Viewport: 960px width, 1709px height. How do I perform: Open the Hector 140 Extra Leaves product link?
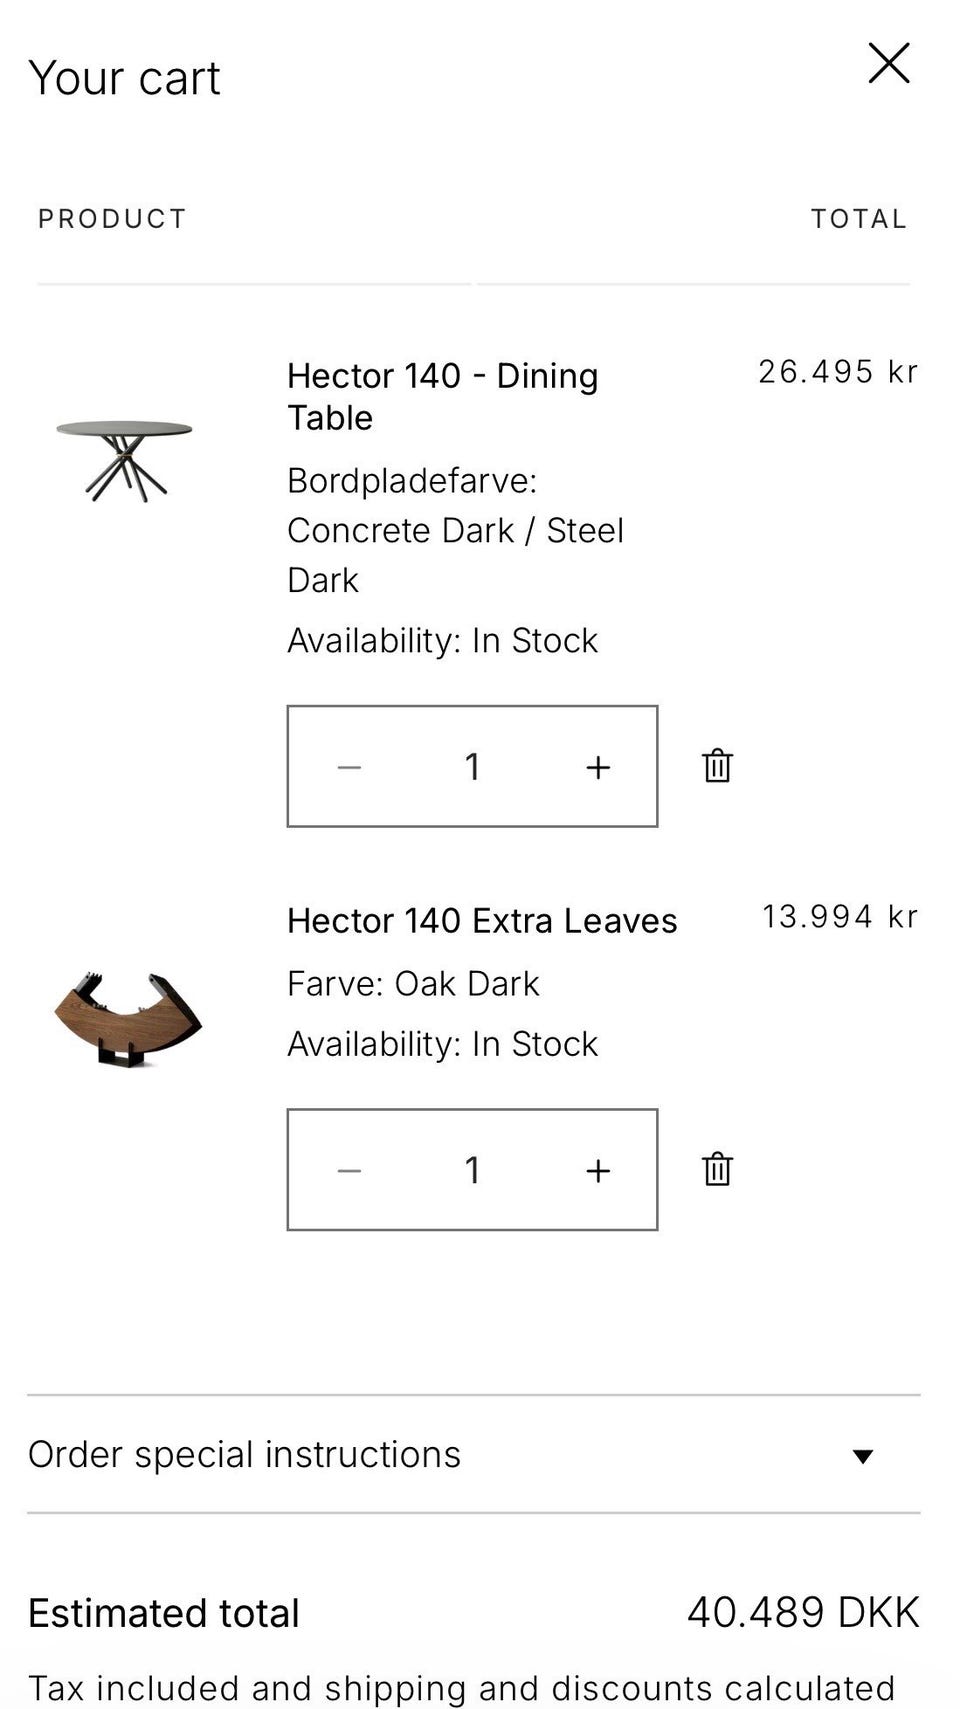[x=482, y=920]
